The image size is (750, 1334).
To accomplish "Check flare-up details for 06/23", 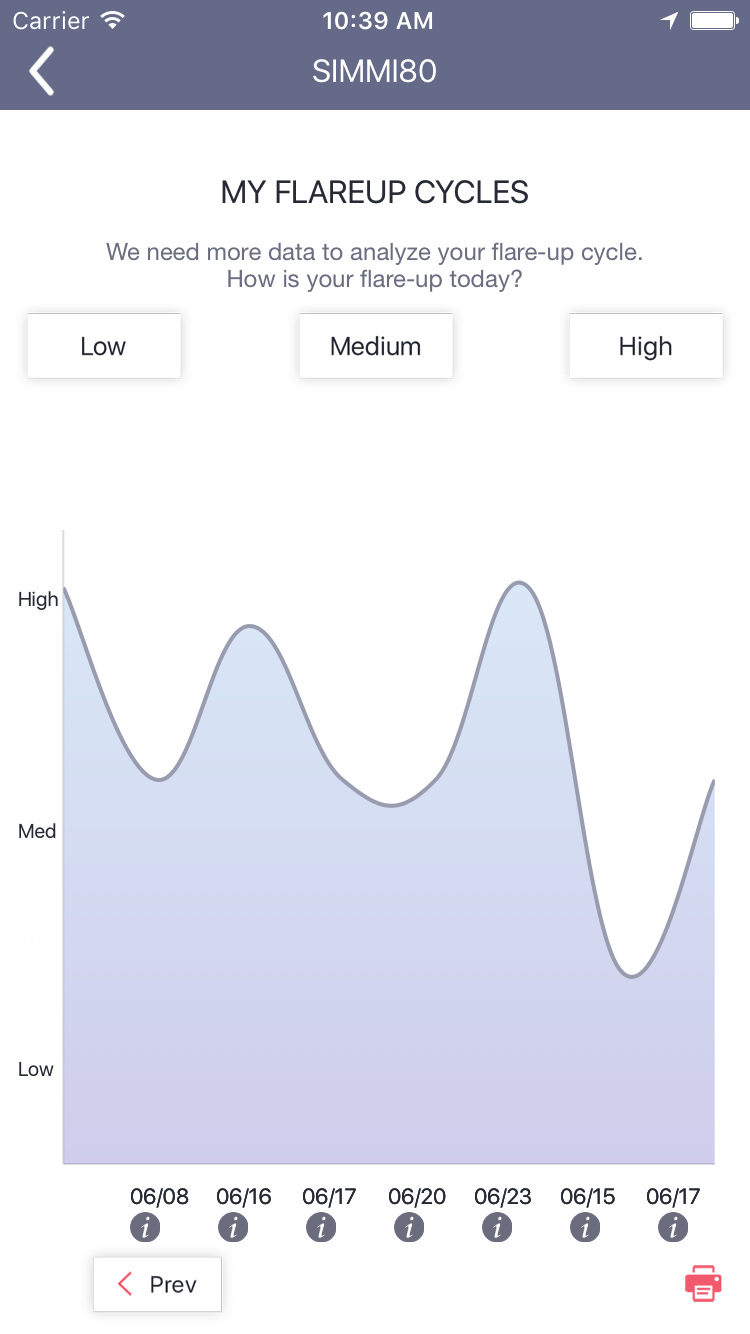I will [497, 1227].
